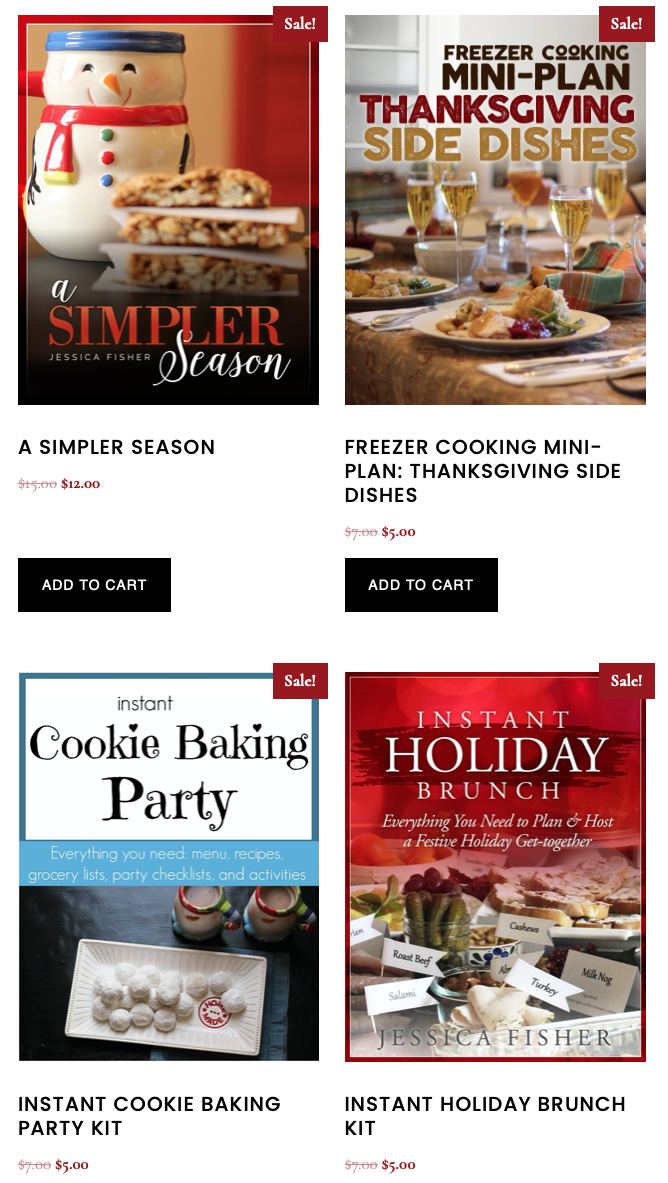The image size is (668, 1183).
Task: Click $5.00 price under Holiday Brunch Kit
Action: 399,1165
